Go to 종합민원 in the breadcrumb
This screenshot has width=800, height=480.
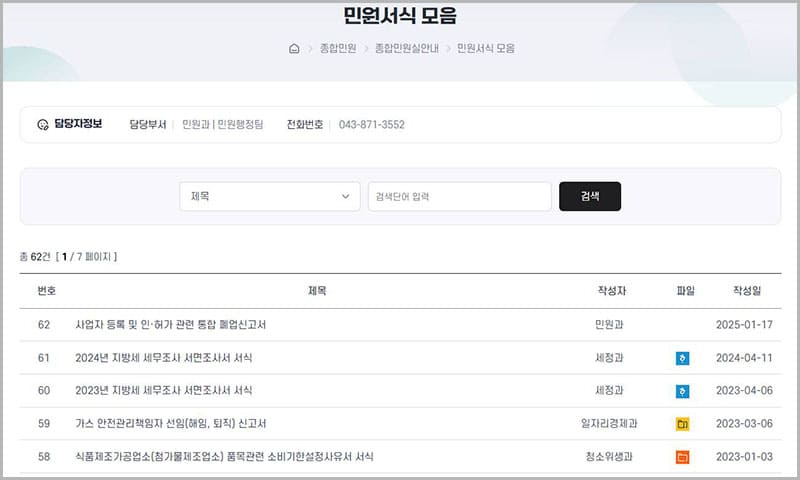(337, 48)
